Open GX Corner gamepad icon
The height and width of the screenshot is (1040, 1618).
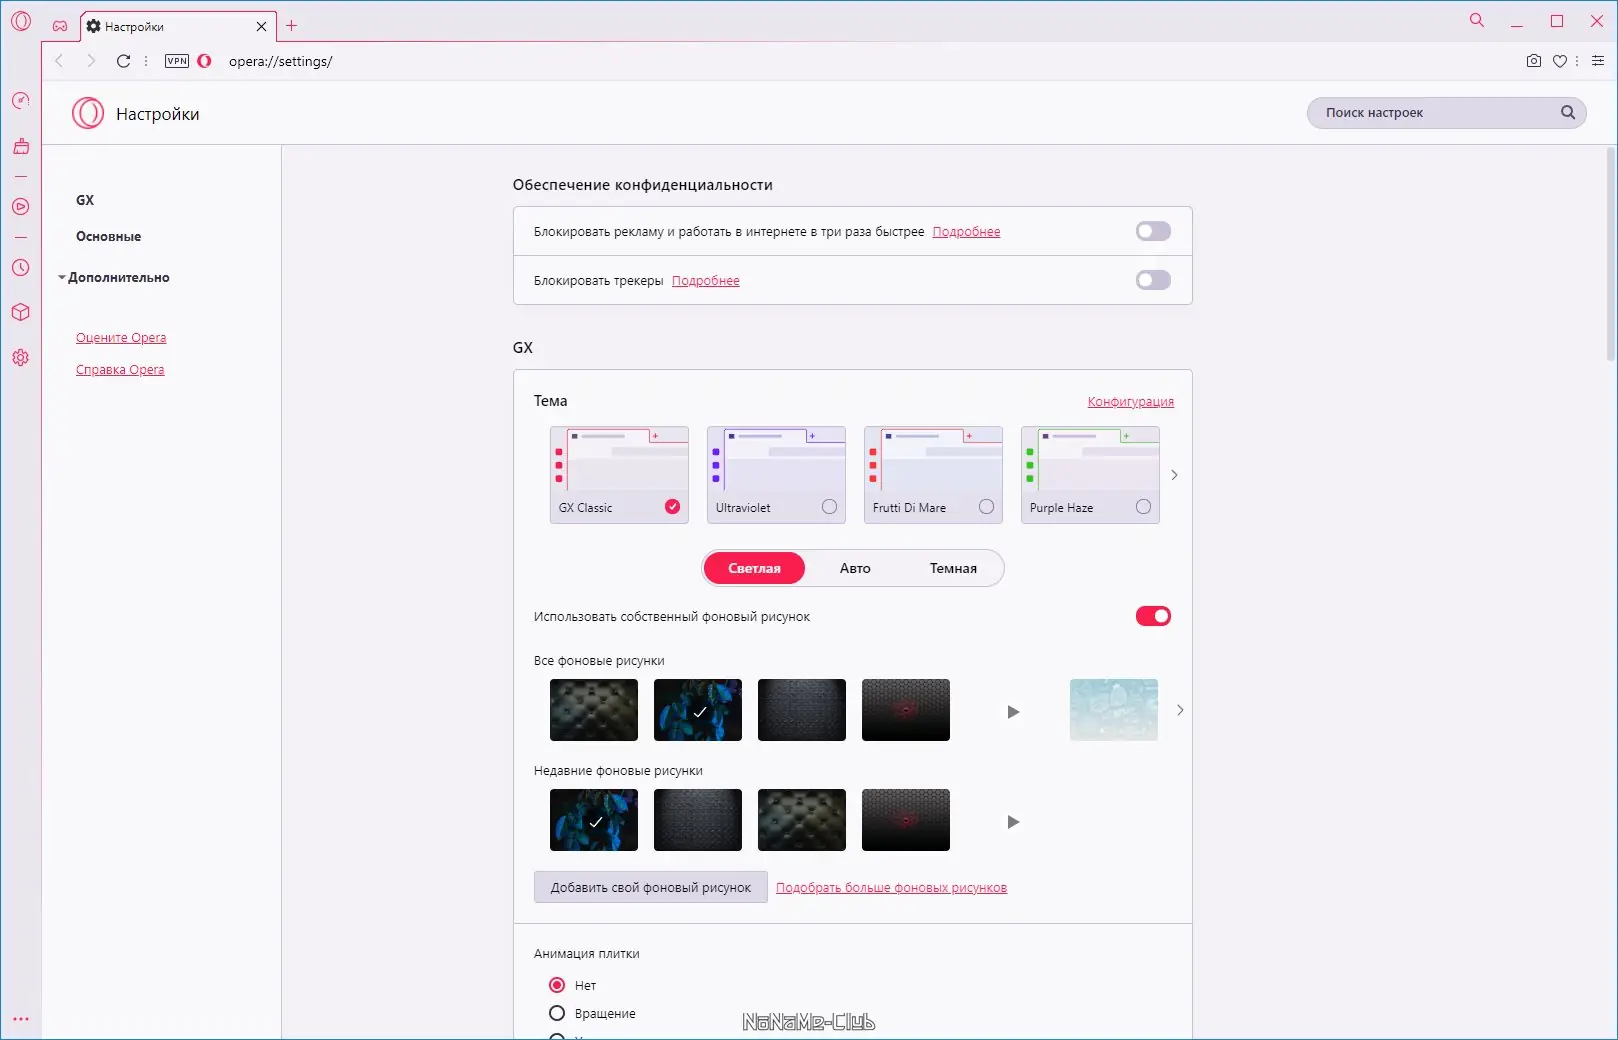point(60,26)
